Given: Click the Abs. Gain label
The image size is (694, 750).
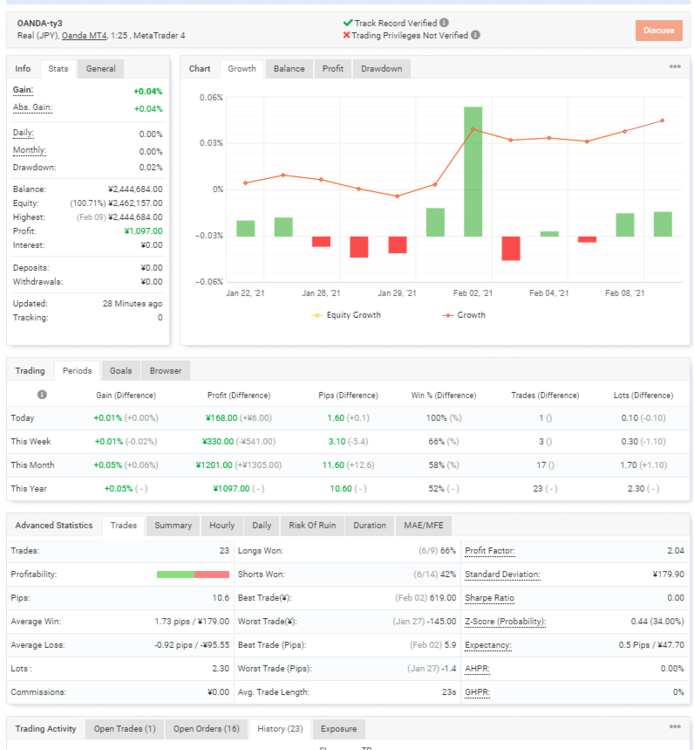Looking at the screenshot, I should [33, 108].
